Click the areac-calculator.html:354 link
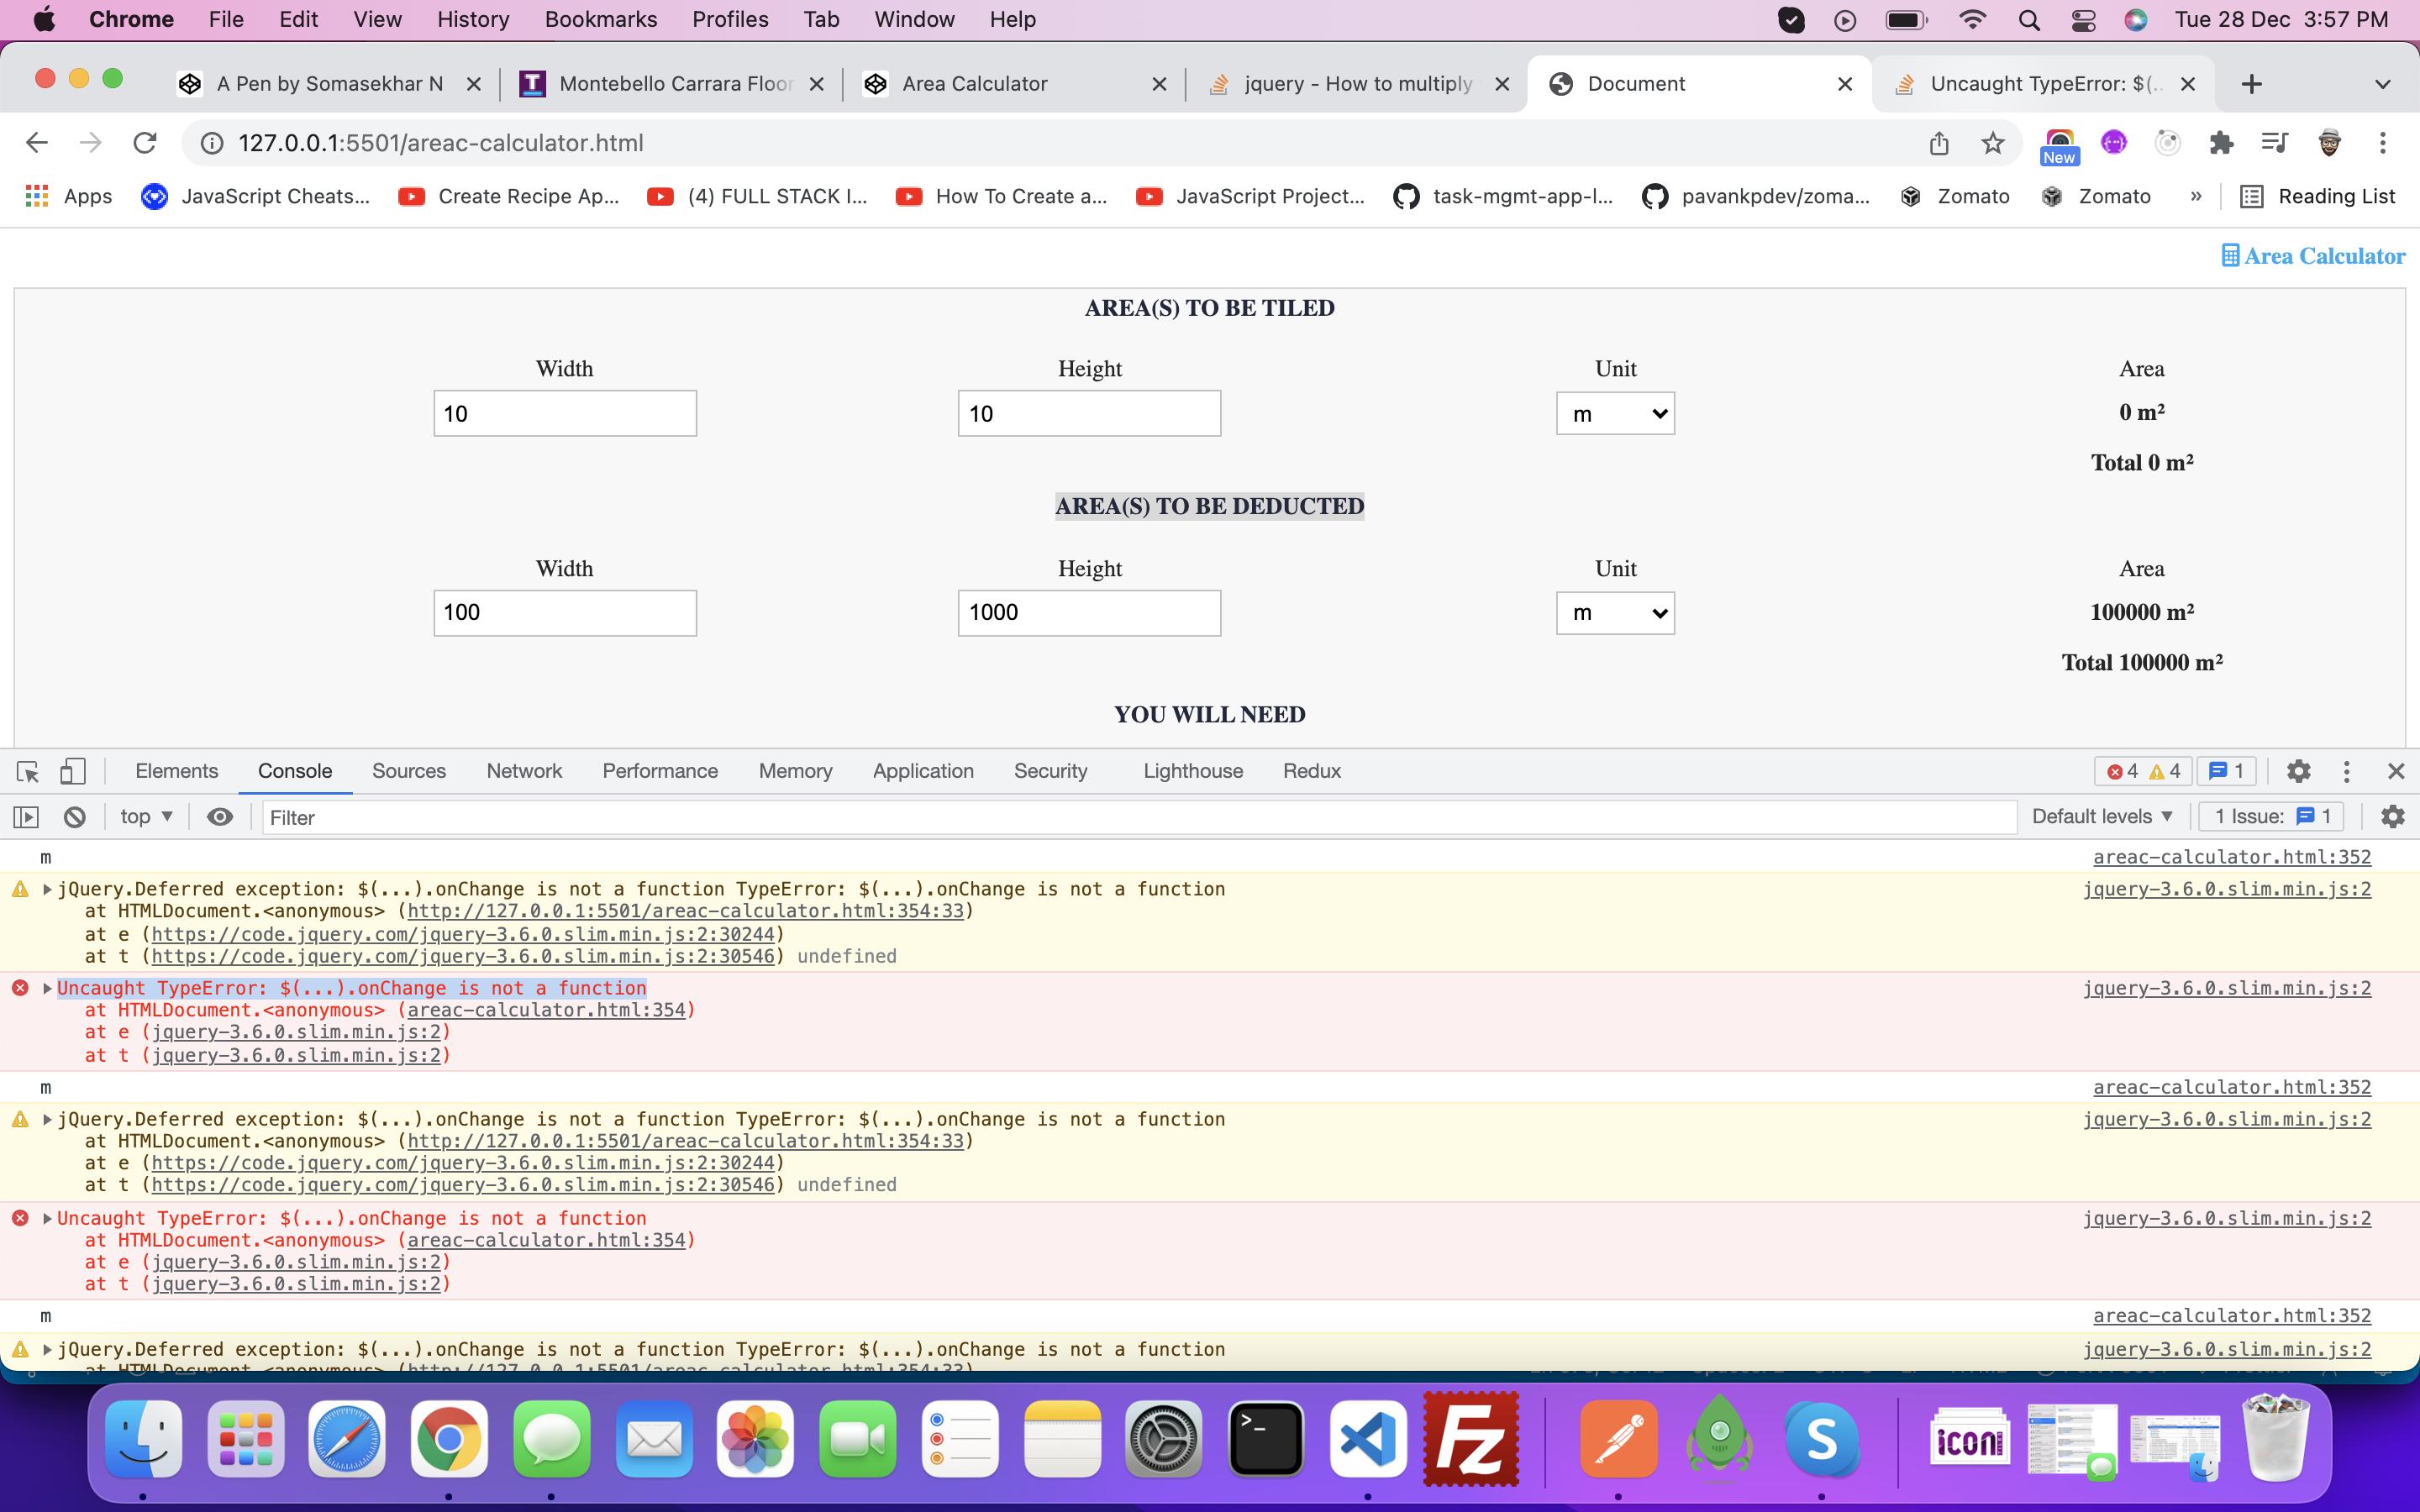2420x1512 pixels. [545, 1011]
